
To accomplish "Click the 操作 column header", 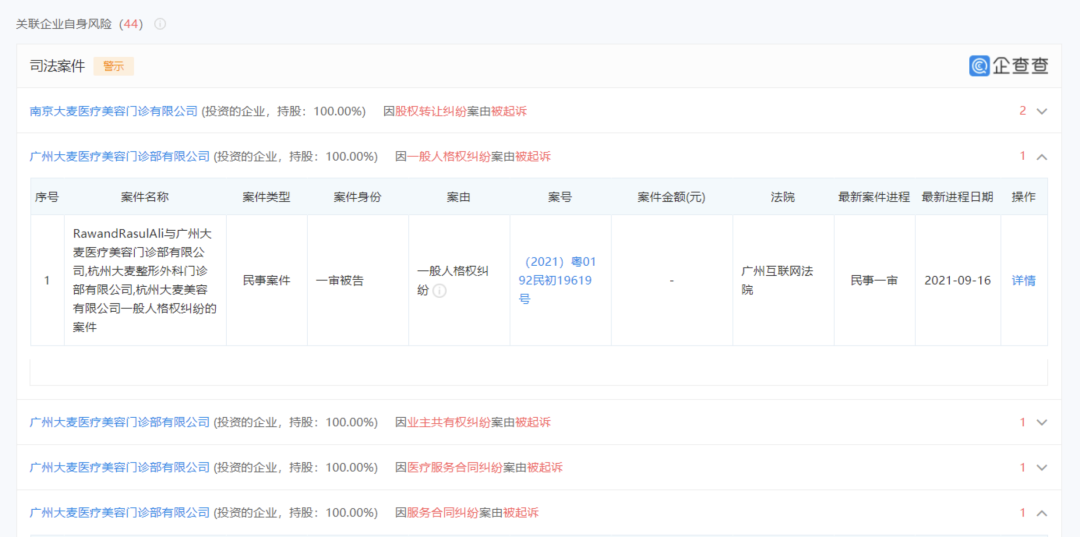I will pyautogui.click(x=1024, y=197).
